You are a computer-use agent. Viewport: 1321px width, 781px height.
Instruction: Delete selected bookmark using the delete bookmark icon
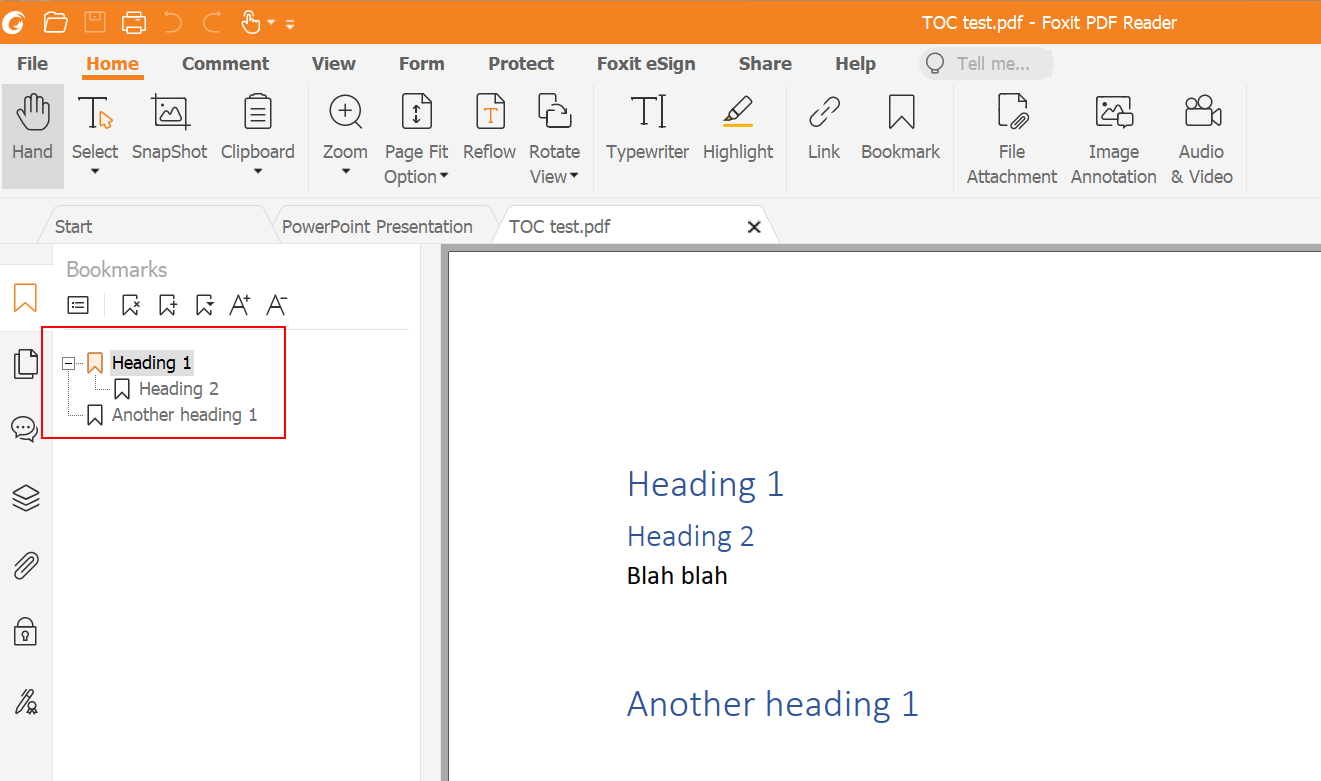[x=130, y=305]
